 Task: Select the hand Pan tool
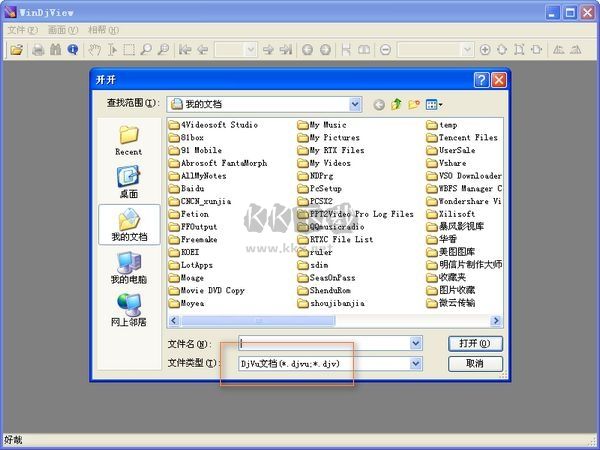tap(95, 50)
